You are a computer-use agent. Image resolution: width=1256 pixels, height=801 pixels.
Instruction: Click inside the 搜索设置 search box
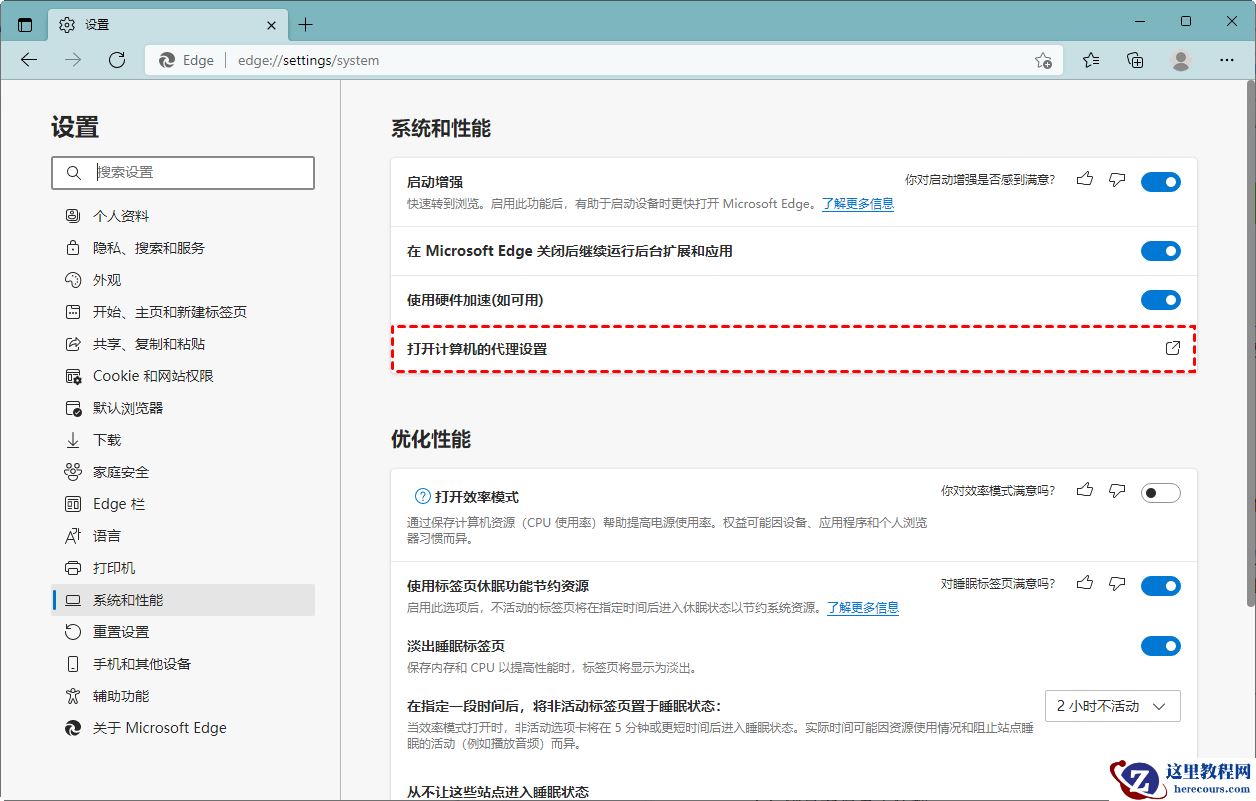click(183, 173)
